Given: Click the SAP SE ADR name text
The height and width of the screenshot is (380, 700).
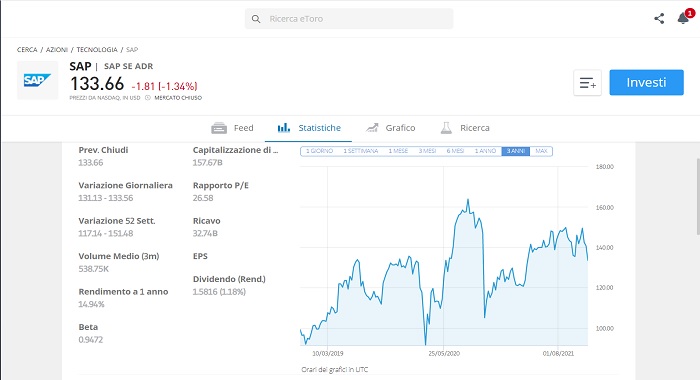Looking at the screenshot, I should 129,66.
